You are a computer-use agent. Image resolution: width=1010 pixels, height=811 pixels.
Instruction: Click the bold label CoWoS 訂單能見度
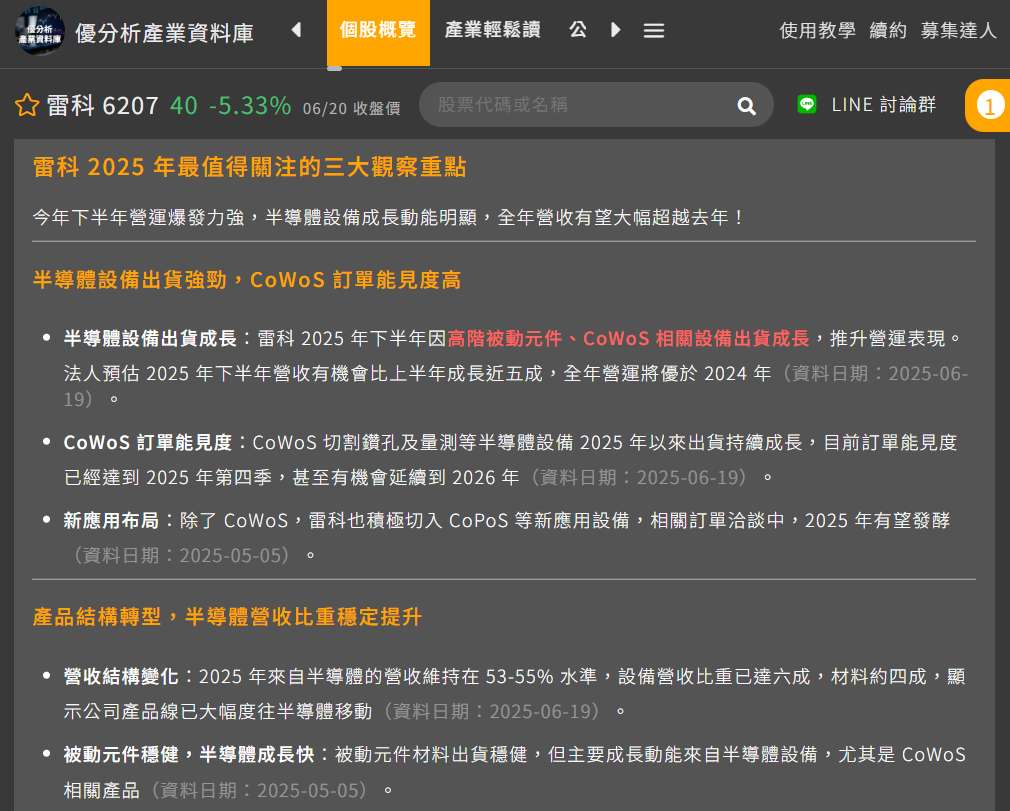[148, 443]
